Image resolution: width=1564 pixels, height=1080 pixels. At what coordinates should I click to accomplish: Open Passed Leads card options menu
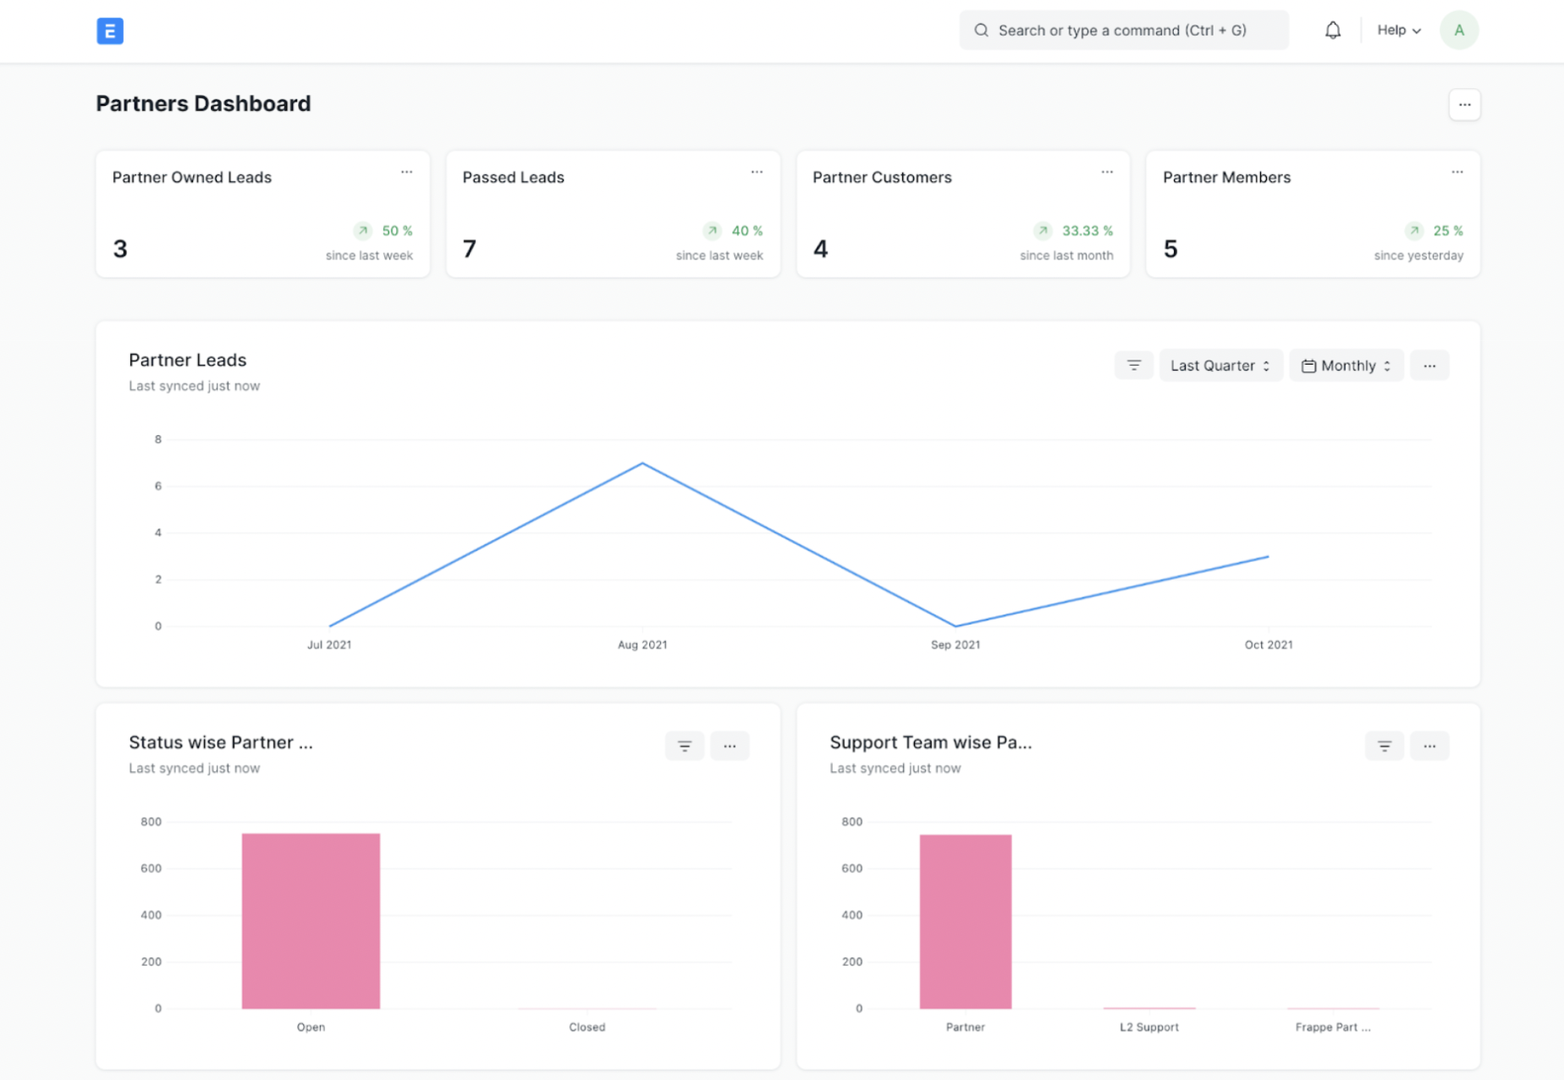[757, 172]
